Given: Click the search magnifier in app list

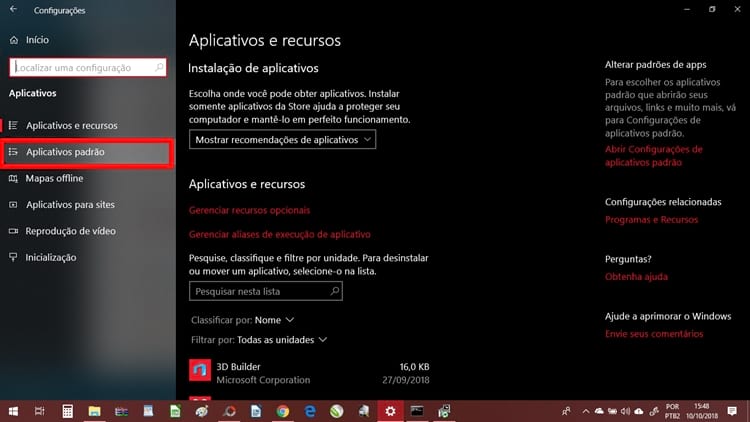Looking at the screenshot, I should click(x=334, y=292).
